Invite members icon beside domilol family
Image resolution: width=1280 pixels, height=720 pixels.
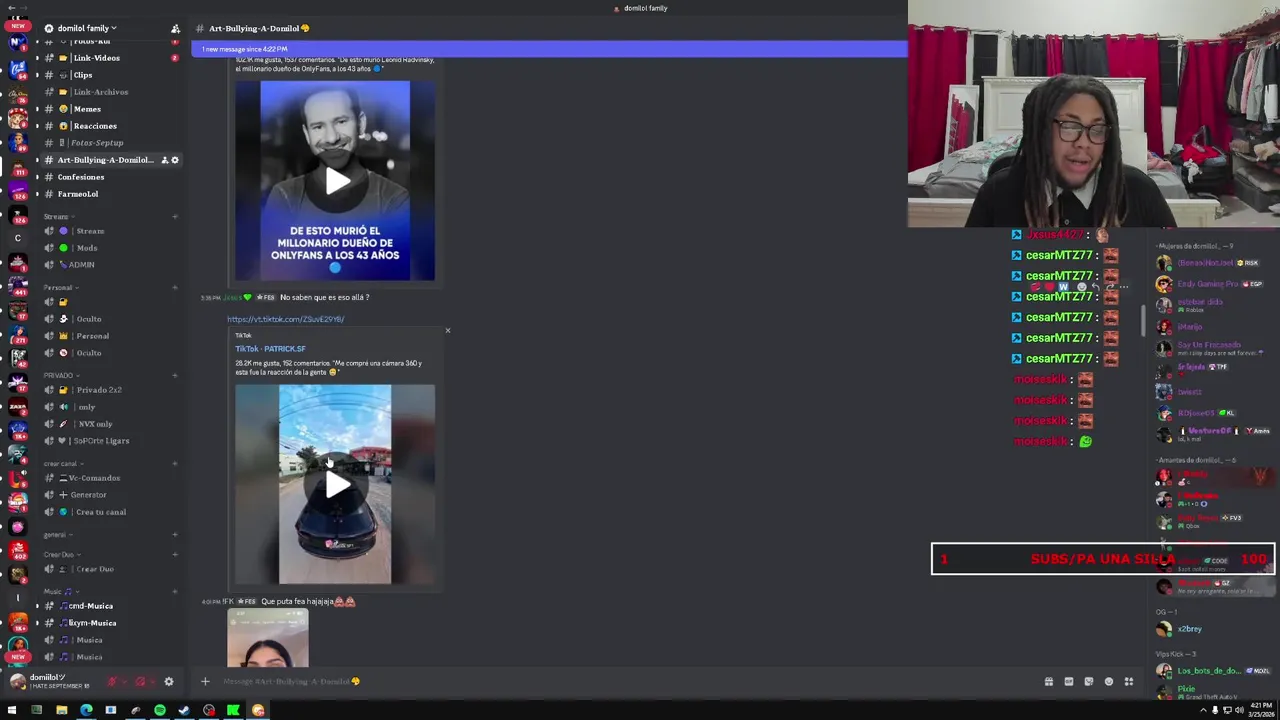coord(175,28)
